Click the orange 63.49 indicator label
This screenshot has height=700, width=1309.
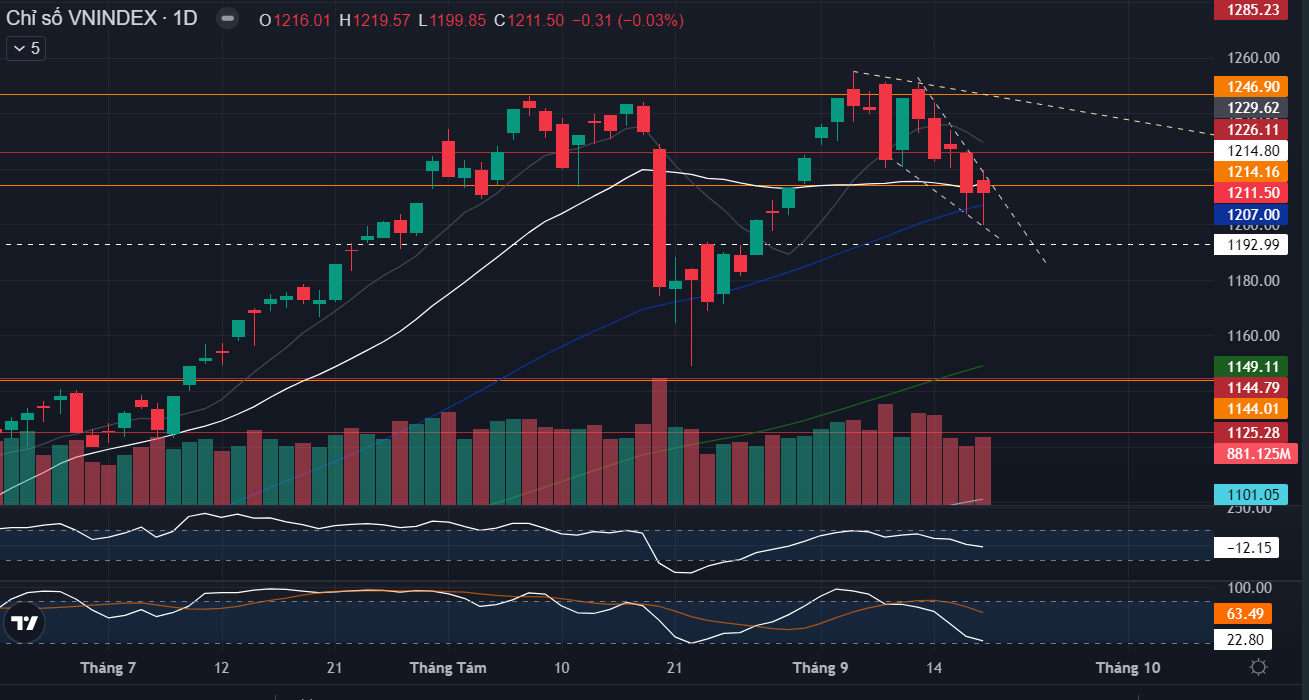tap(1243, 613)
